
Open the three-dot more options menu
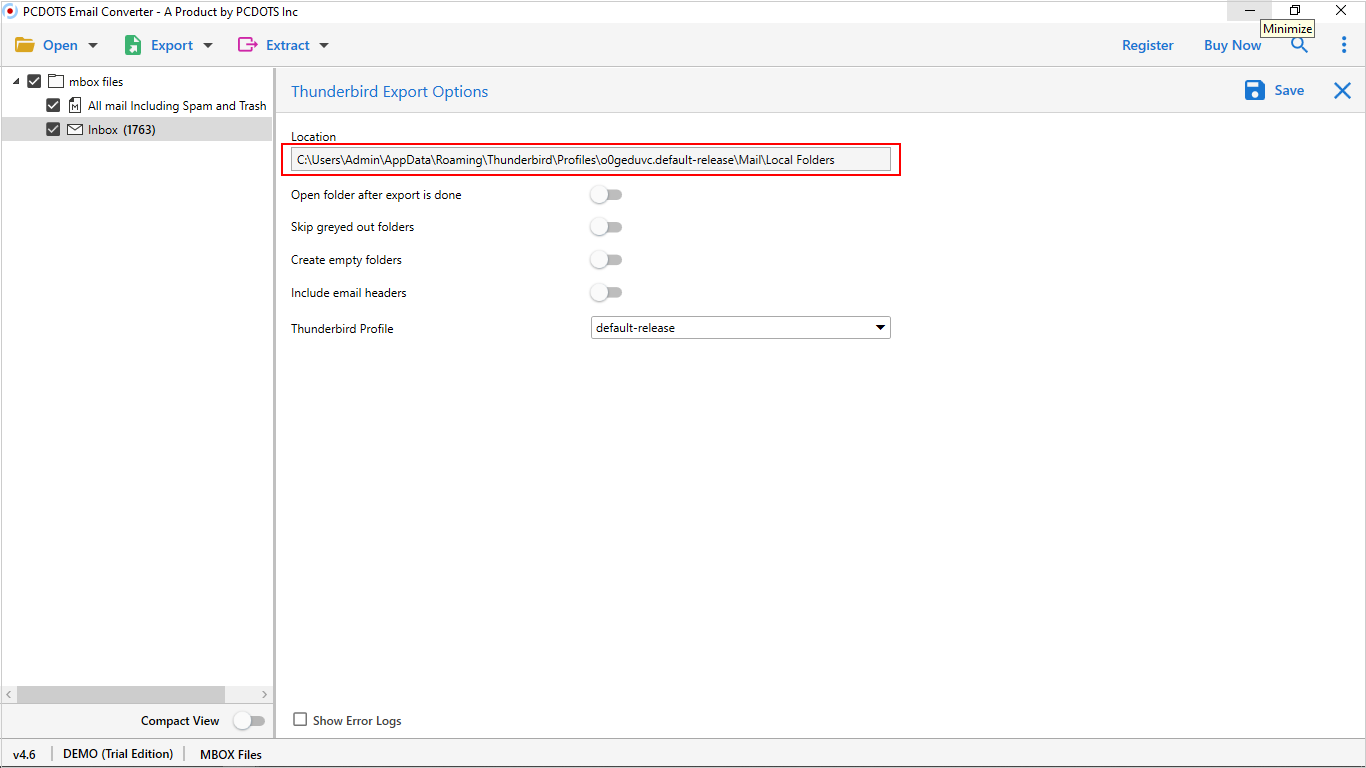tap(1344, 45)
